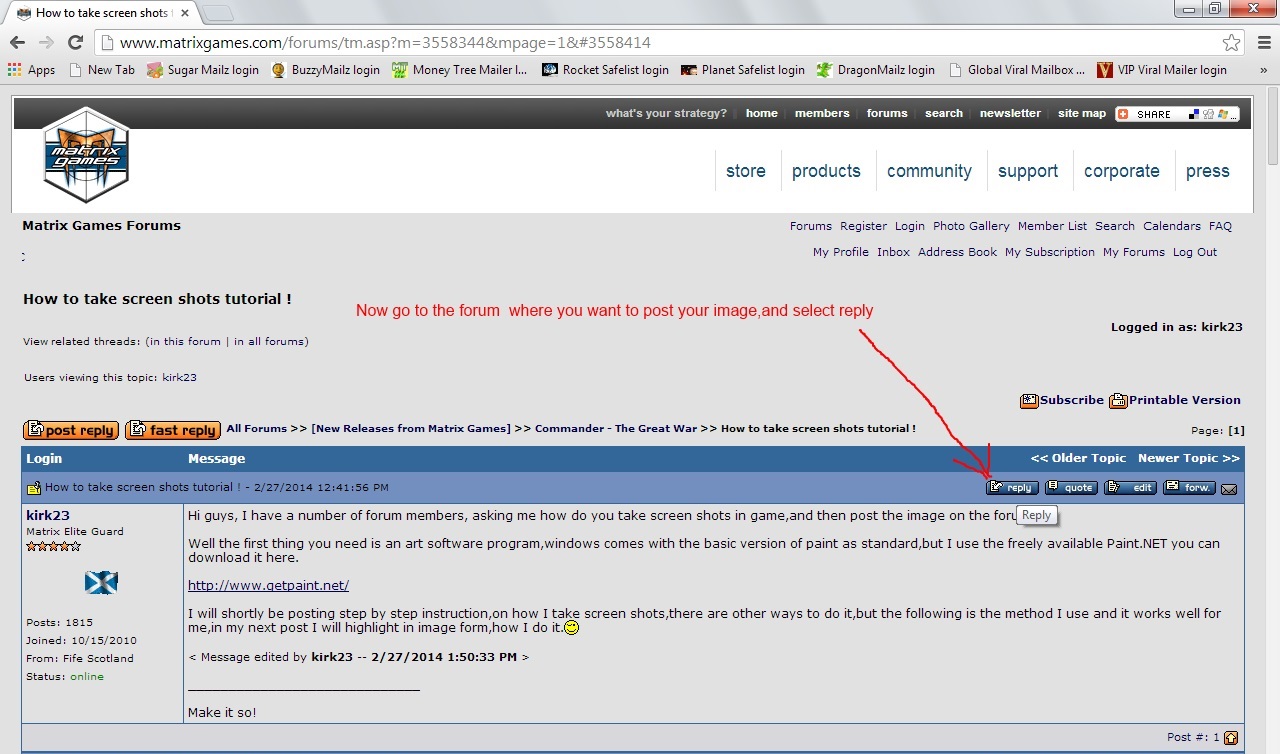Click the quote button on the post
The image size is (1280, 754).
click(1071, 488)
